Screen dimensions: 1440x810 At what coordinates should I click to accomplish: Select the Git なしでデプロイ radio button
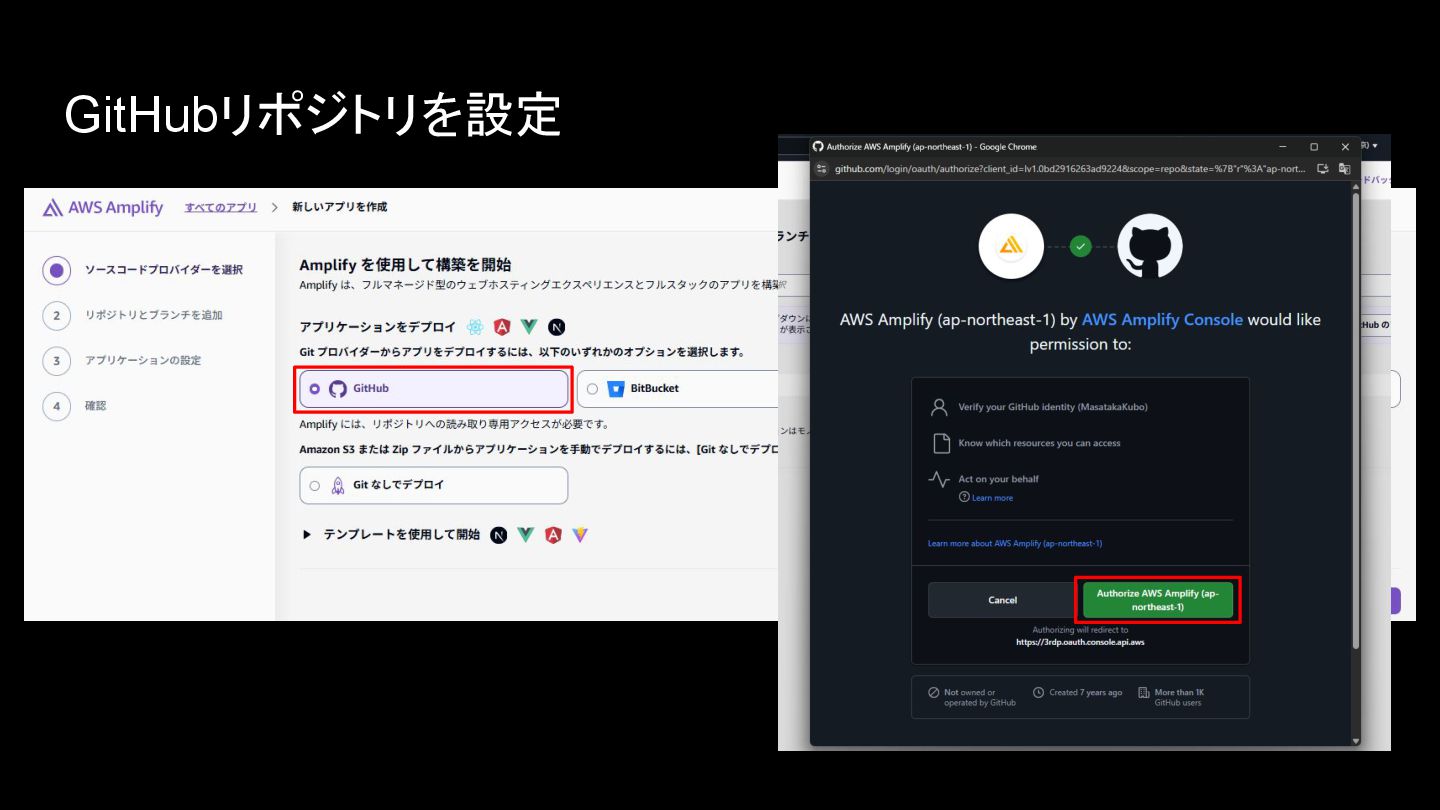(315, 485)
